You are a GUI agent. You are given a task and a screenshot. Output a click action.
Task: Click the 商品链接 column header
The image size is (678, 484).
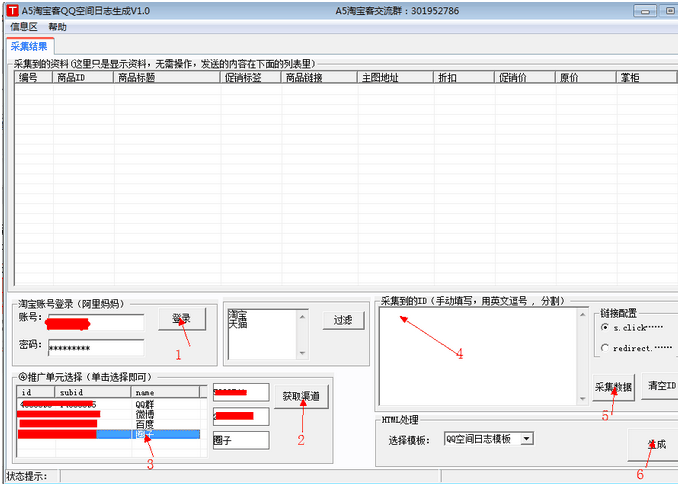[x=319, y=77]
